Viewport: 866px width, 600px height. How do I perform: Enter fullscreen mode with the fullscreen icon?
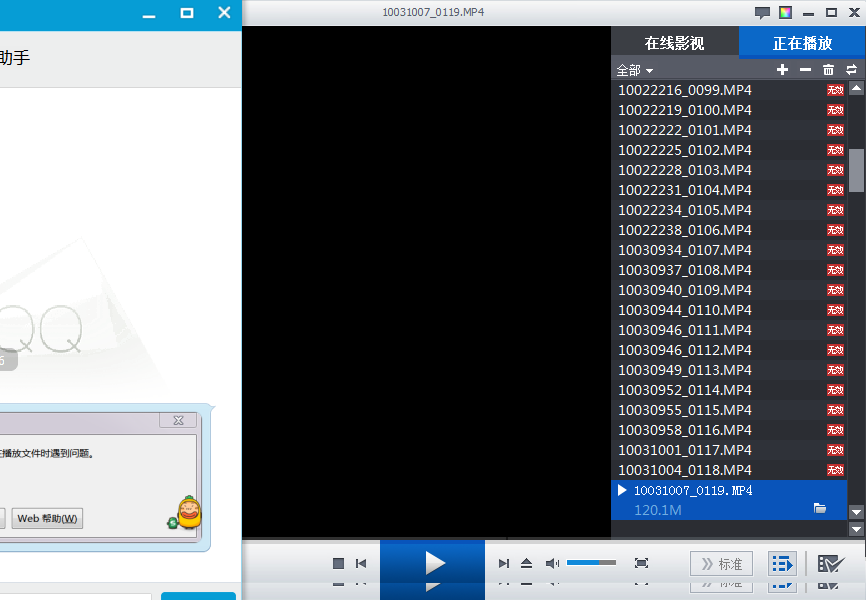click(x=641, y=563)
